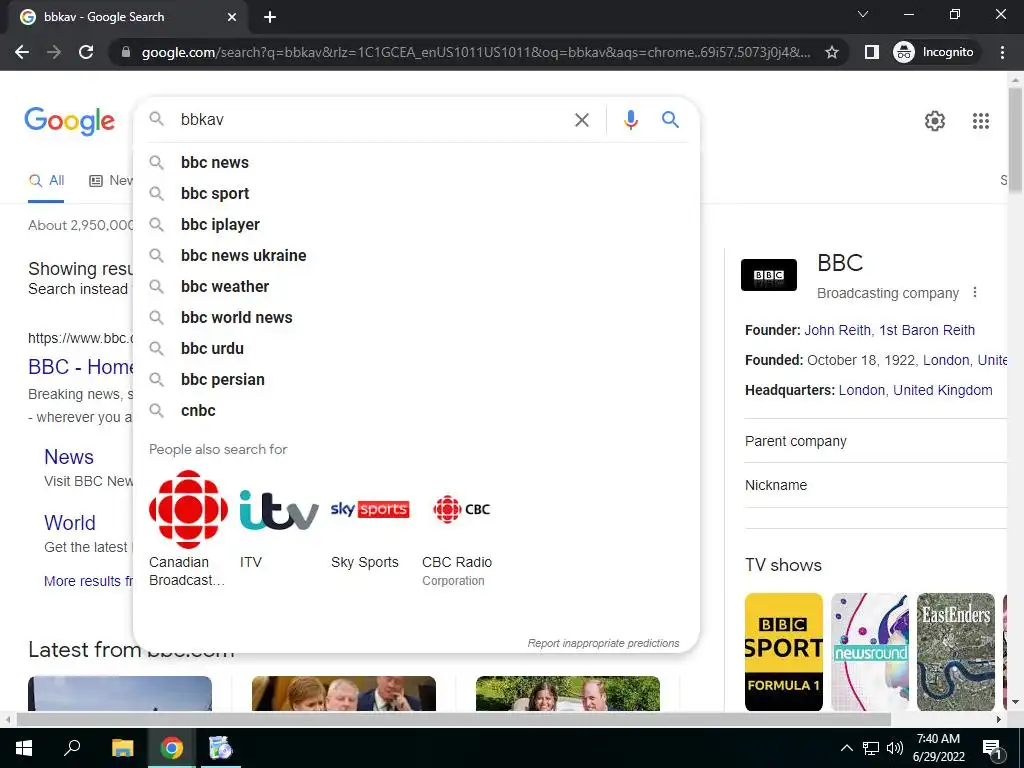The width and height of the screenshot is (1024, 768).
Task: Choose the 'bbc world news' suggestion
Action: [x=416, y=317]
